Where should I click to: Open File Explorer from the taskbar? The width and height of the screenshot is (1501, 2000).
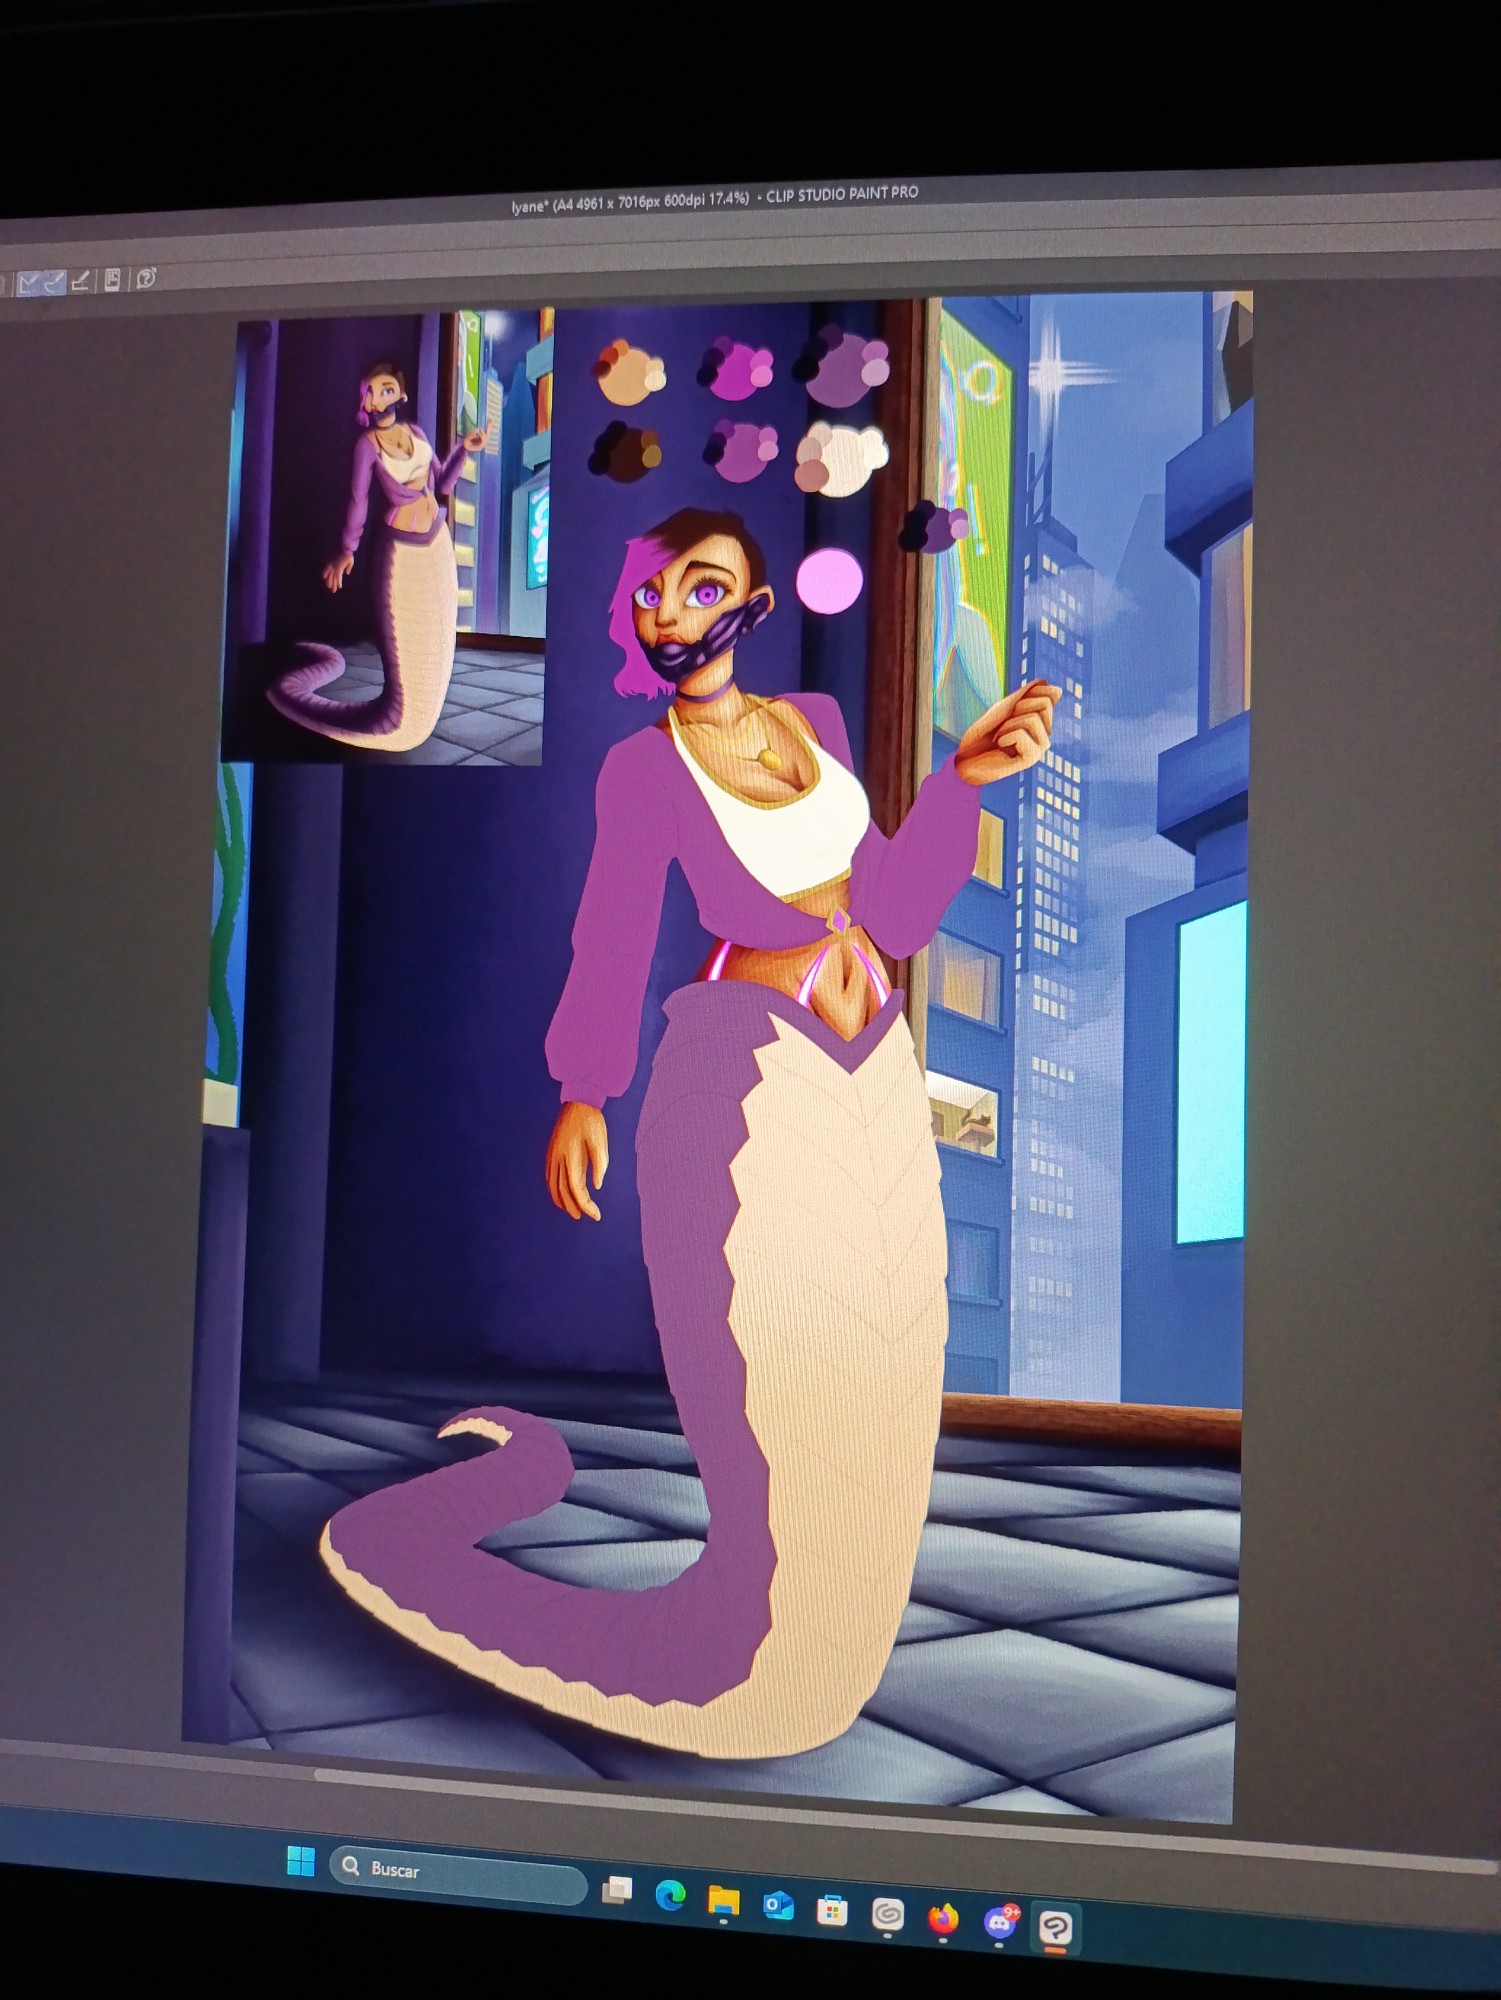click(x=723, y=1901)
